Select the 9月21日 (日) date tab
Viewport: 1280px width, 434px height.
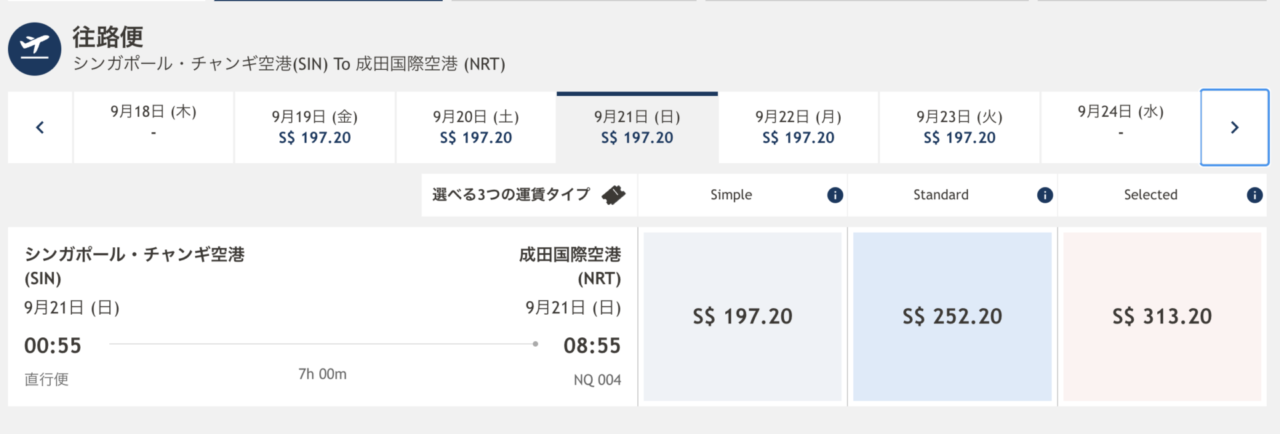[637, 127]
